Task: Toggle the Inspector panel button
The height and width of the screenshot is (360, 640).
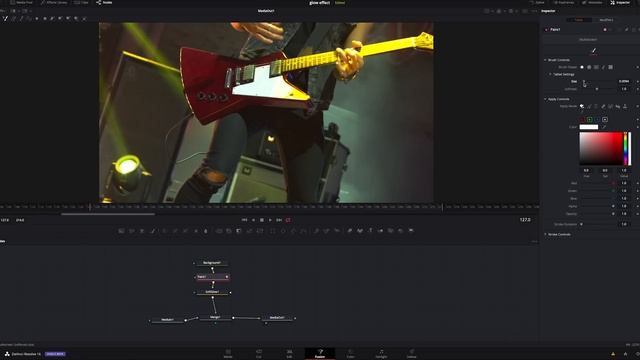Action: [x=620, y=2]
